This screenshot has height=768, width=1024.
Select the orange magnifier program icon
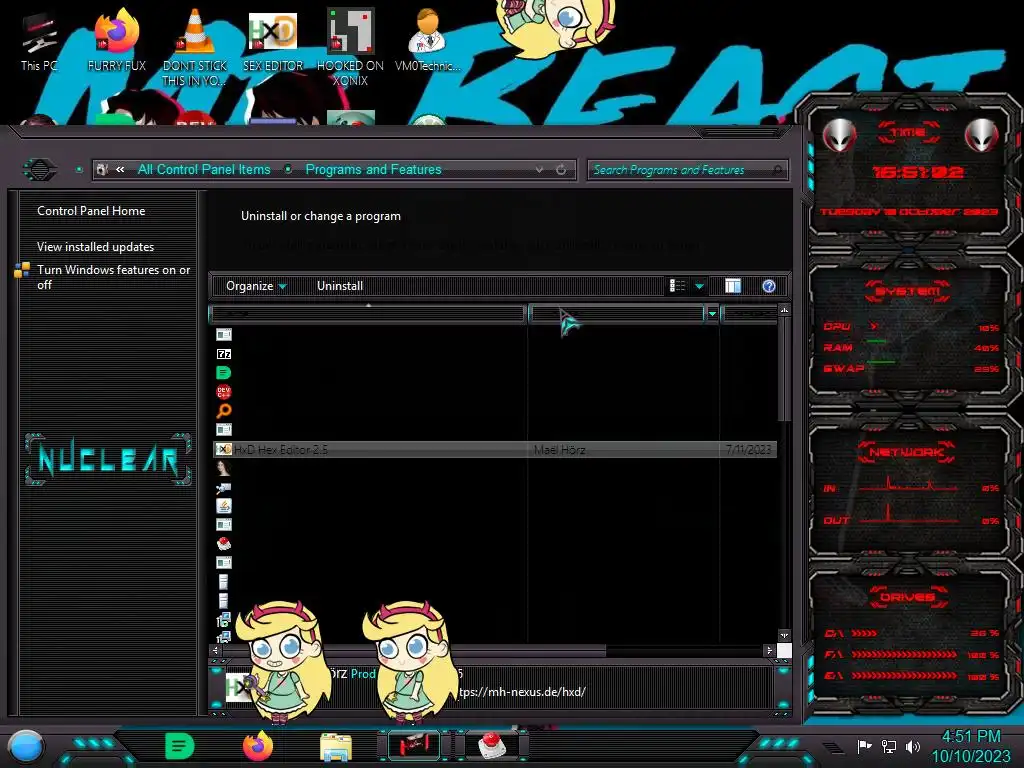point(223,411)
